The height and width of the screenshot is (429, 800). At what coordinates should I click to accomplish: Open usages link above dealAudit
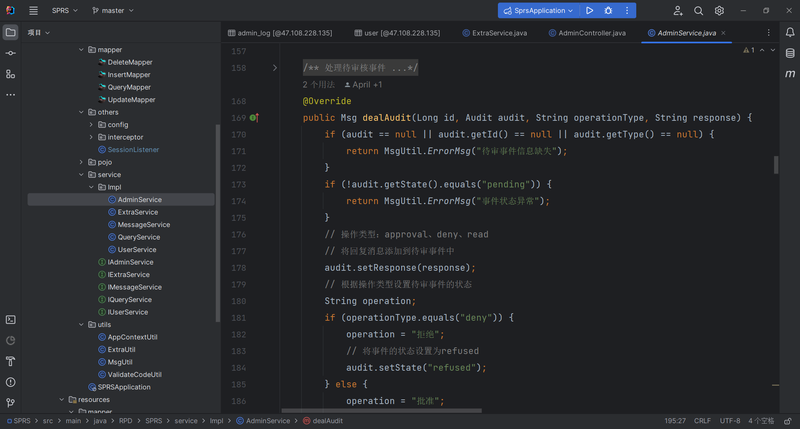pos(319,85)
